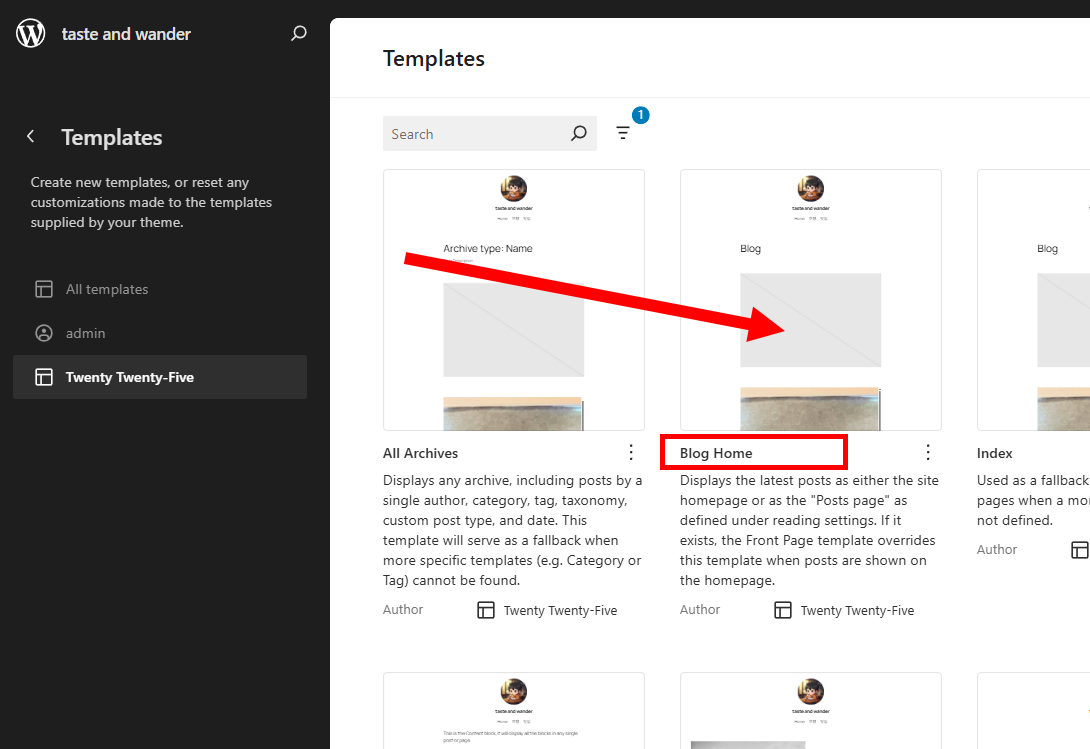Open the Blog Home template title

click(716, 453)
